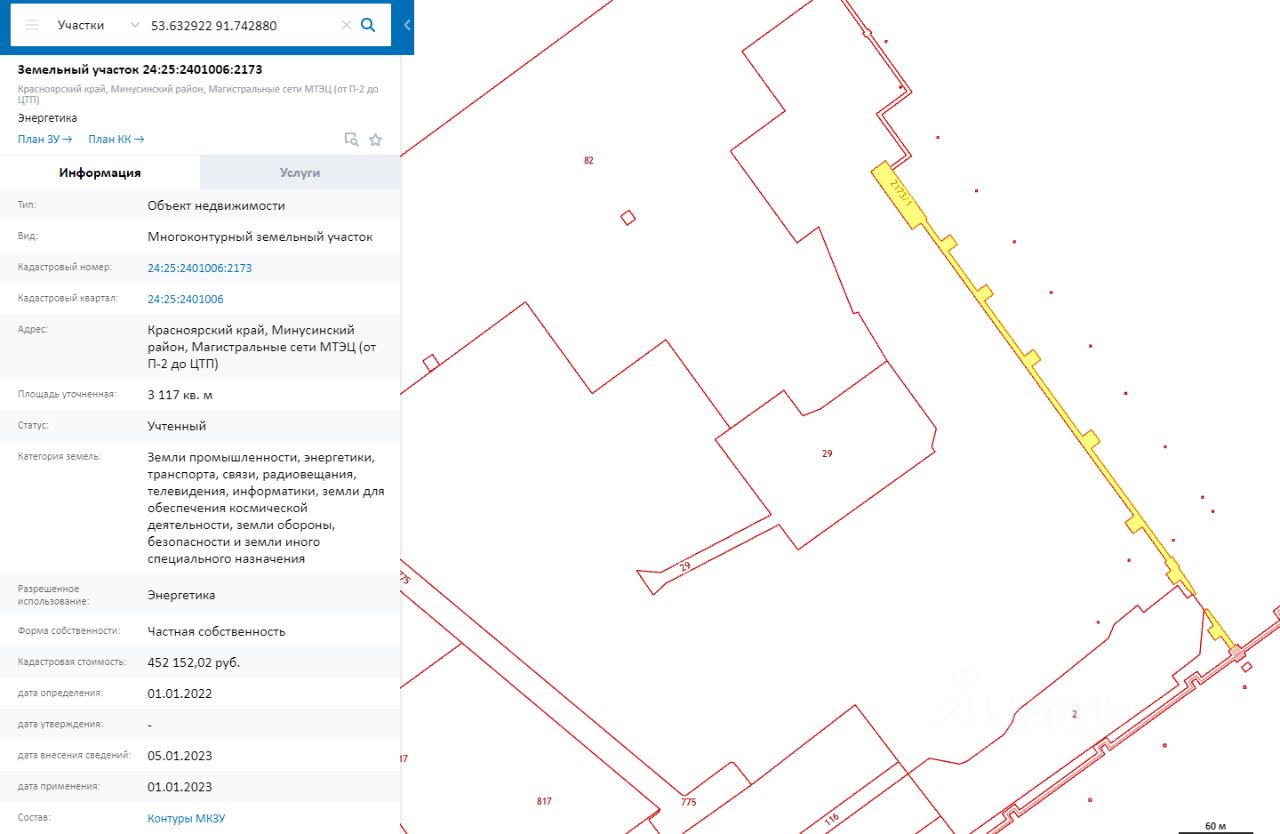Click parcel label 82 on map
Image resolution: width=1280 pixels, height=834 pixels.
pyautogui.click(x=588, y=160)
